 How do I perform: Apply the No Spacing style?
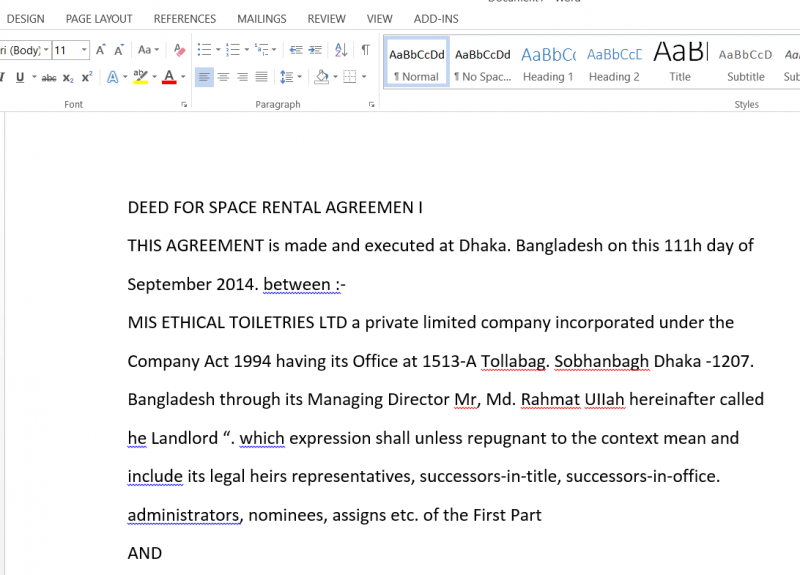[x=483, y=63]
